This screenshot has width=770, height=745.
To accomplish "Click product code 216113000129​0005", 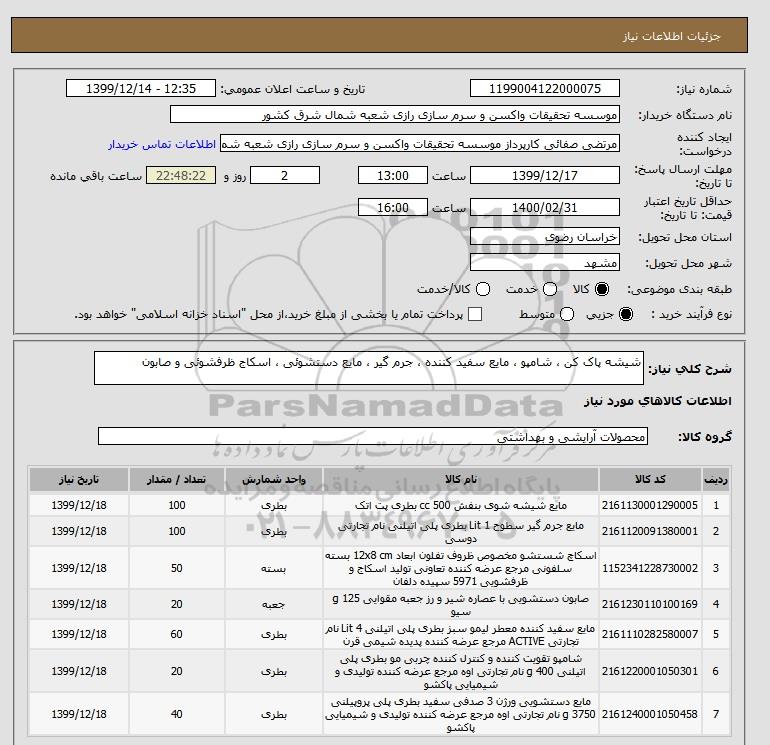I will point(650,505).
